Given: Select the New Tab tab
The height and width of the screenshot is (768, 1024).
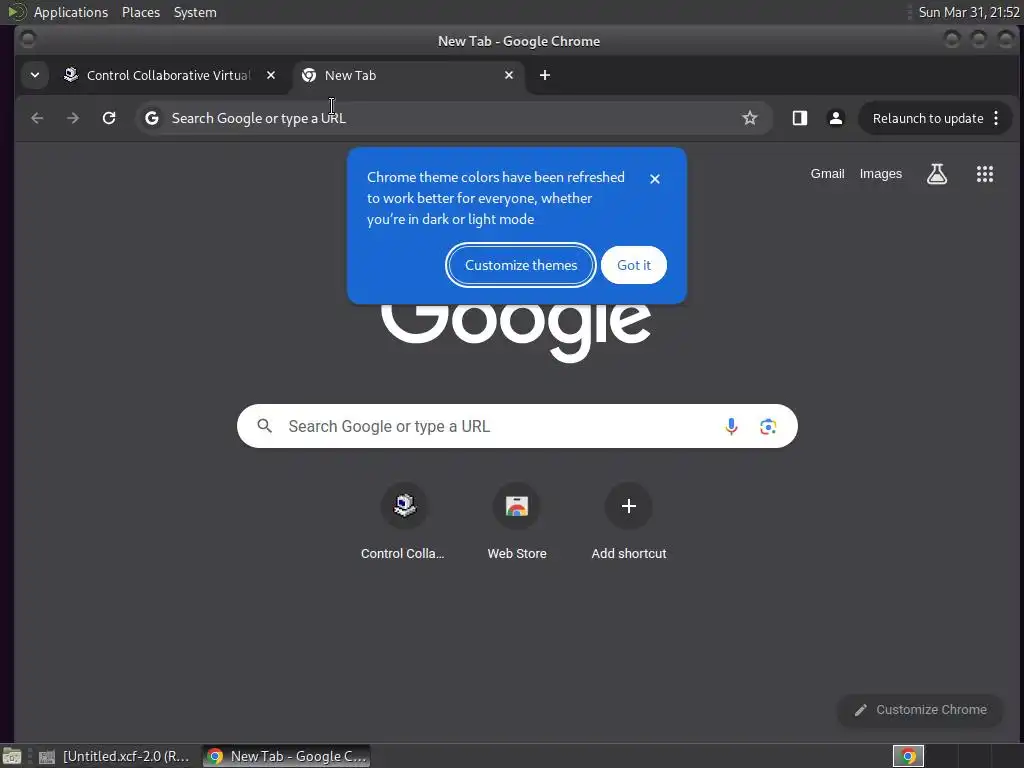Looking at the screenshot, I should pos(408,75).
